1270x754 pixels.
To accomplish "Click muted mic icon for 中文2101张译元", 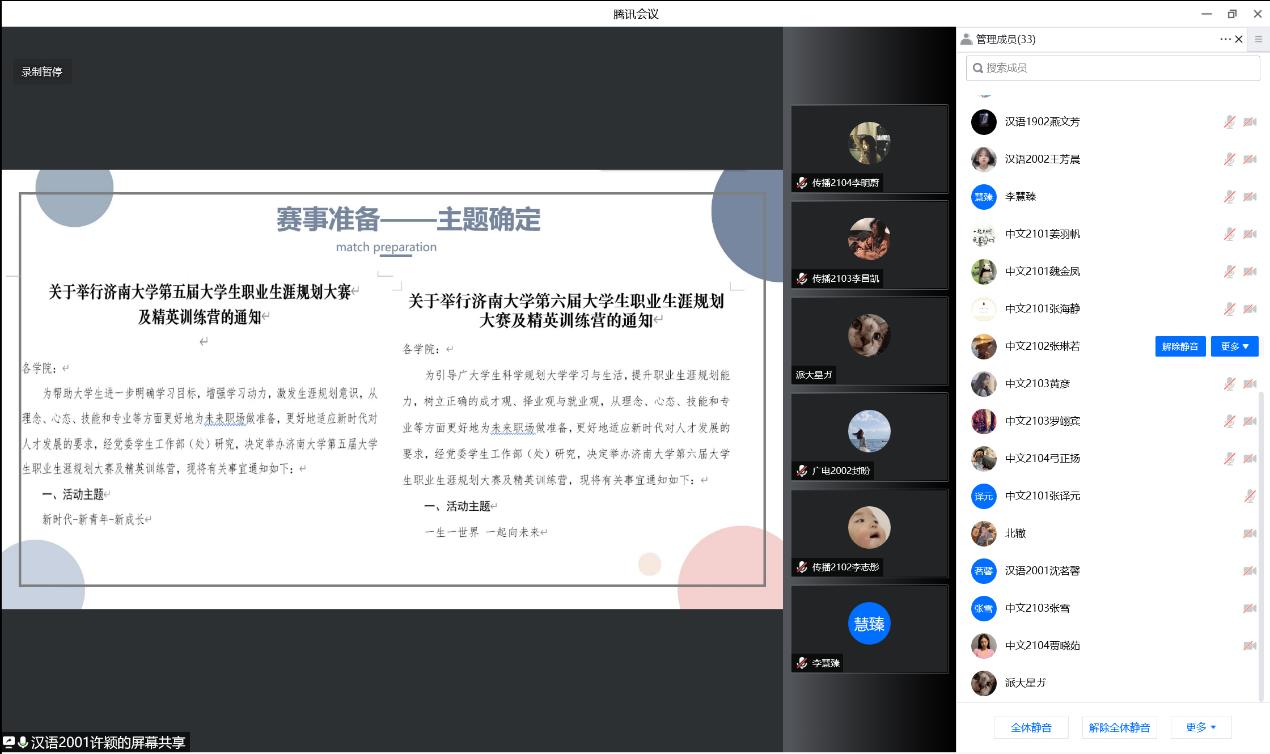I will (1249, 496).
